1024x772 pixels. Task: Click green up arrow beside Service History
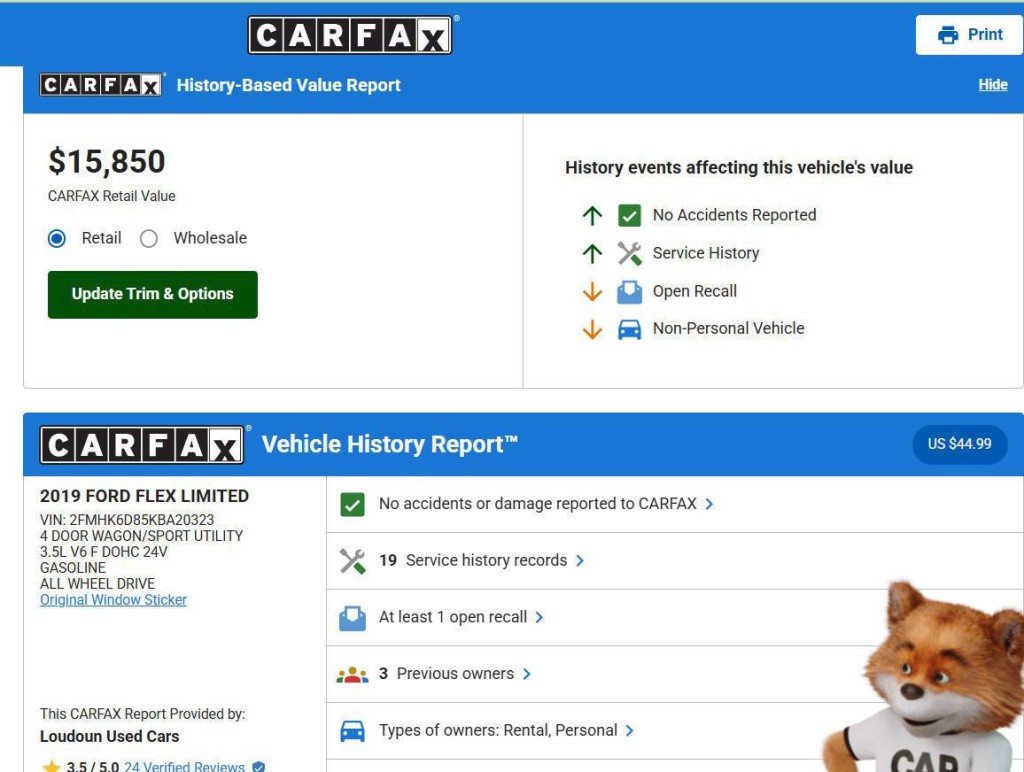point(592,253)
